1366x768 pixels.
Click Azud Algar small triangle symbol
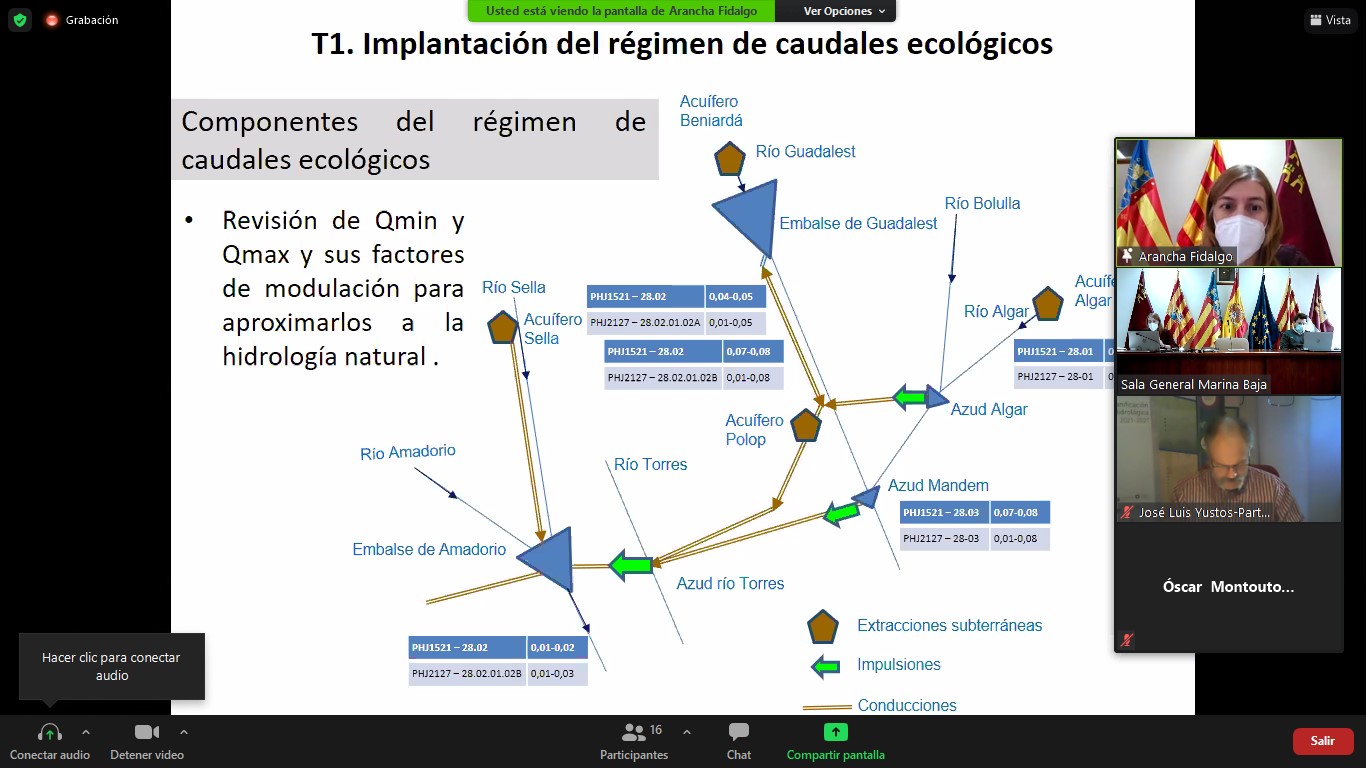937,397
